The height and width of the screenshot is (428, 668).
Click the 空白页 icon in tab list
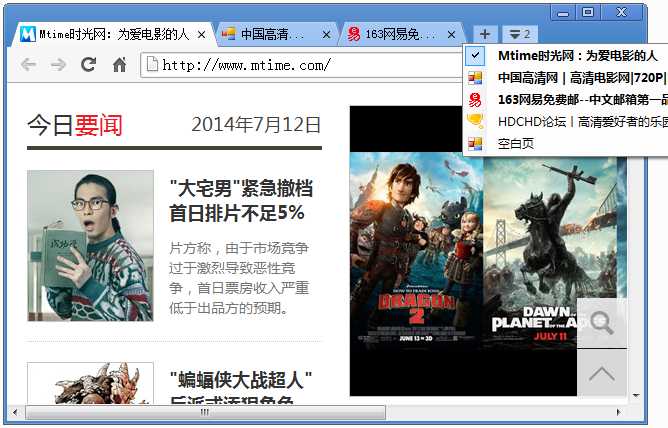(x=475, y=144)
